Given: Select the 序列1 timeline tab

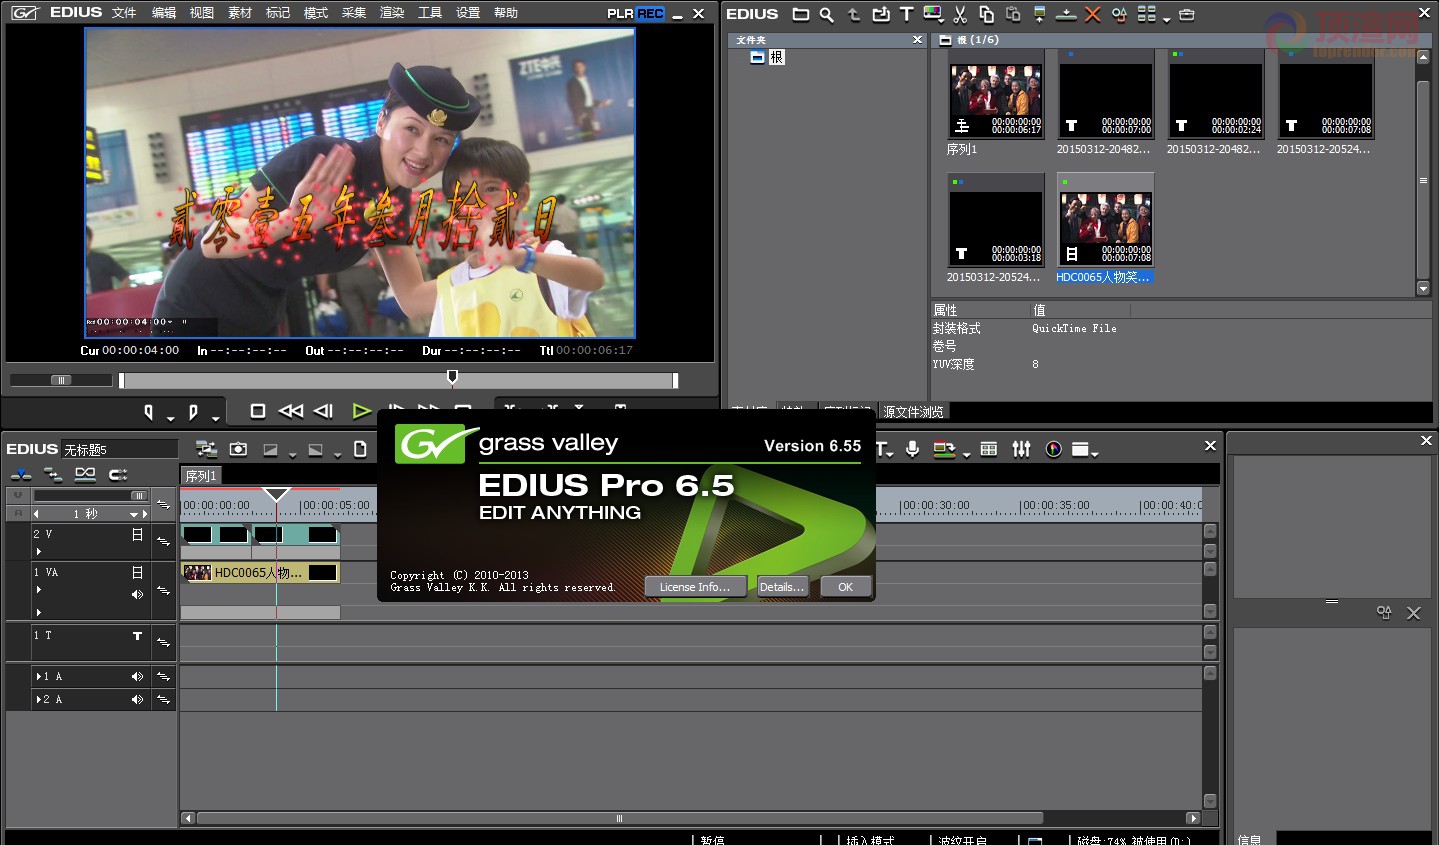Looking at the screenshot, I should (201, 476).
